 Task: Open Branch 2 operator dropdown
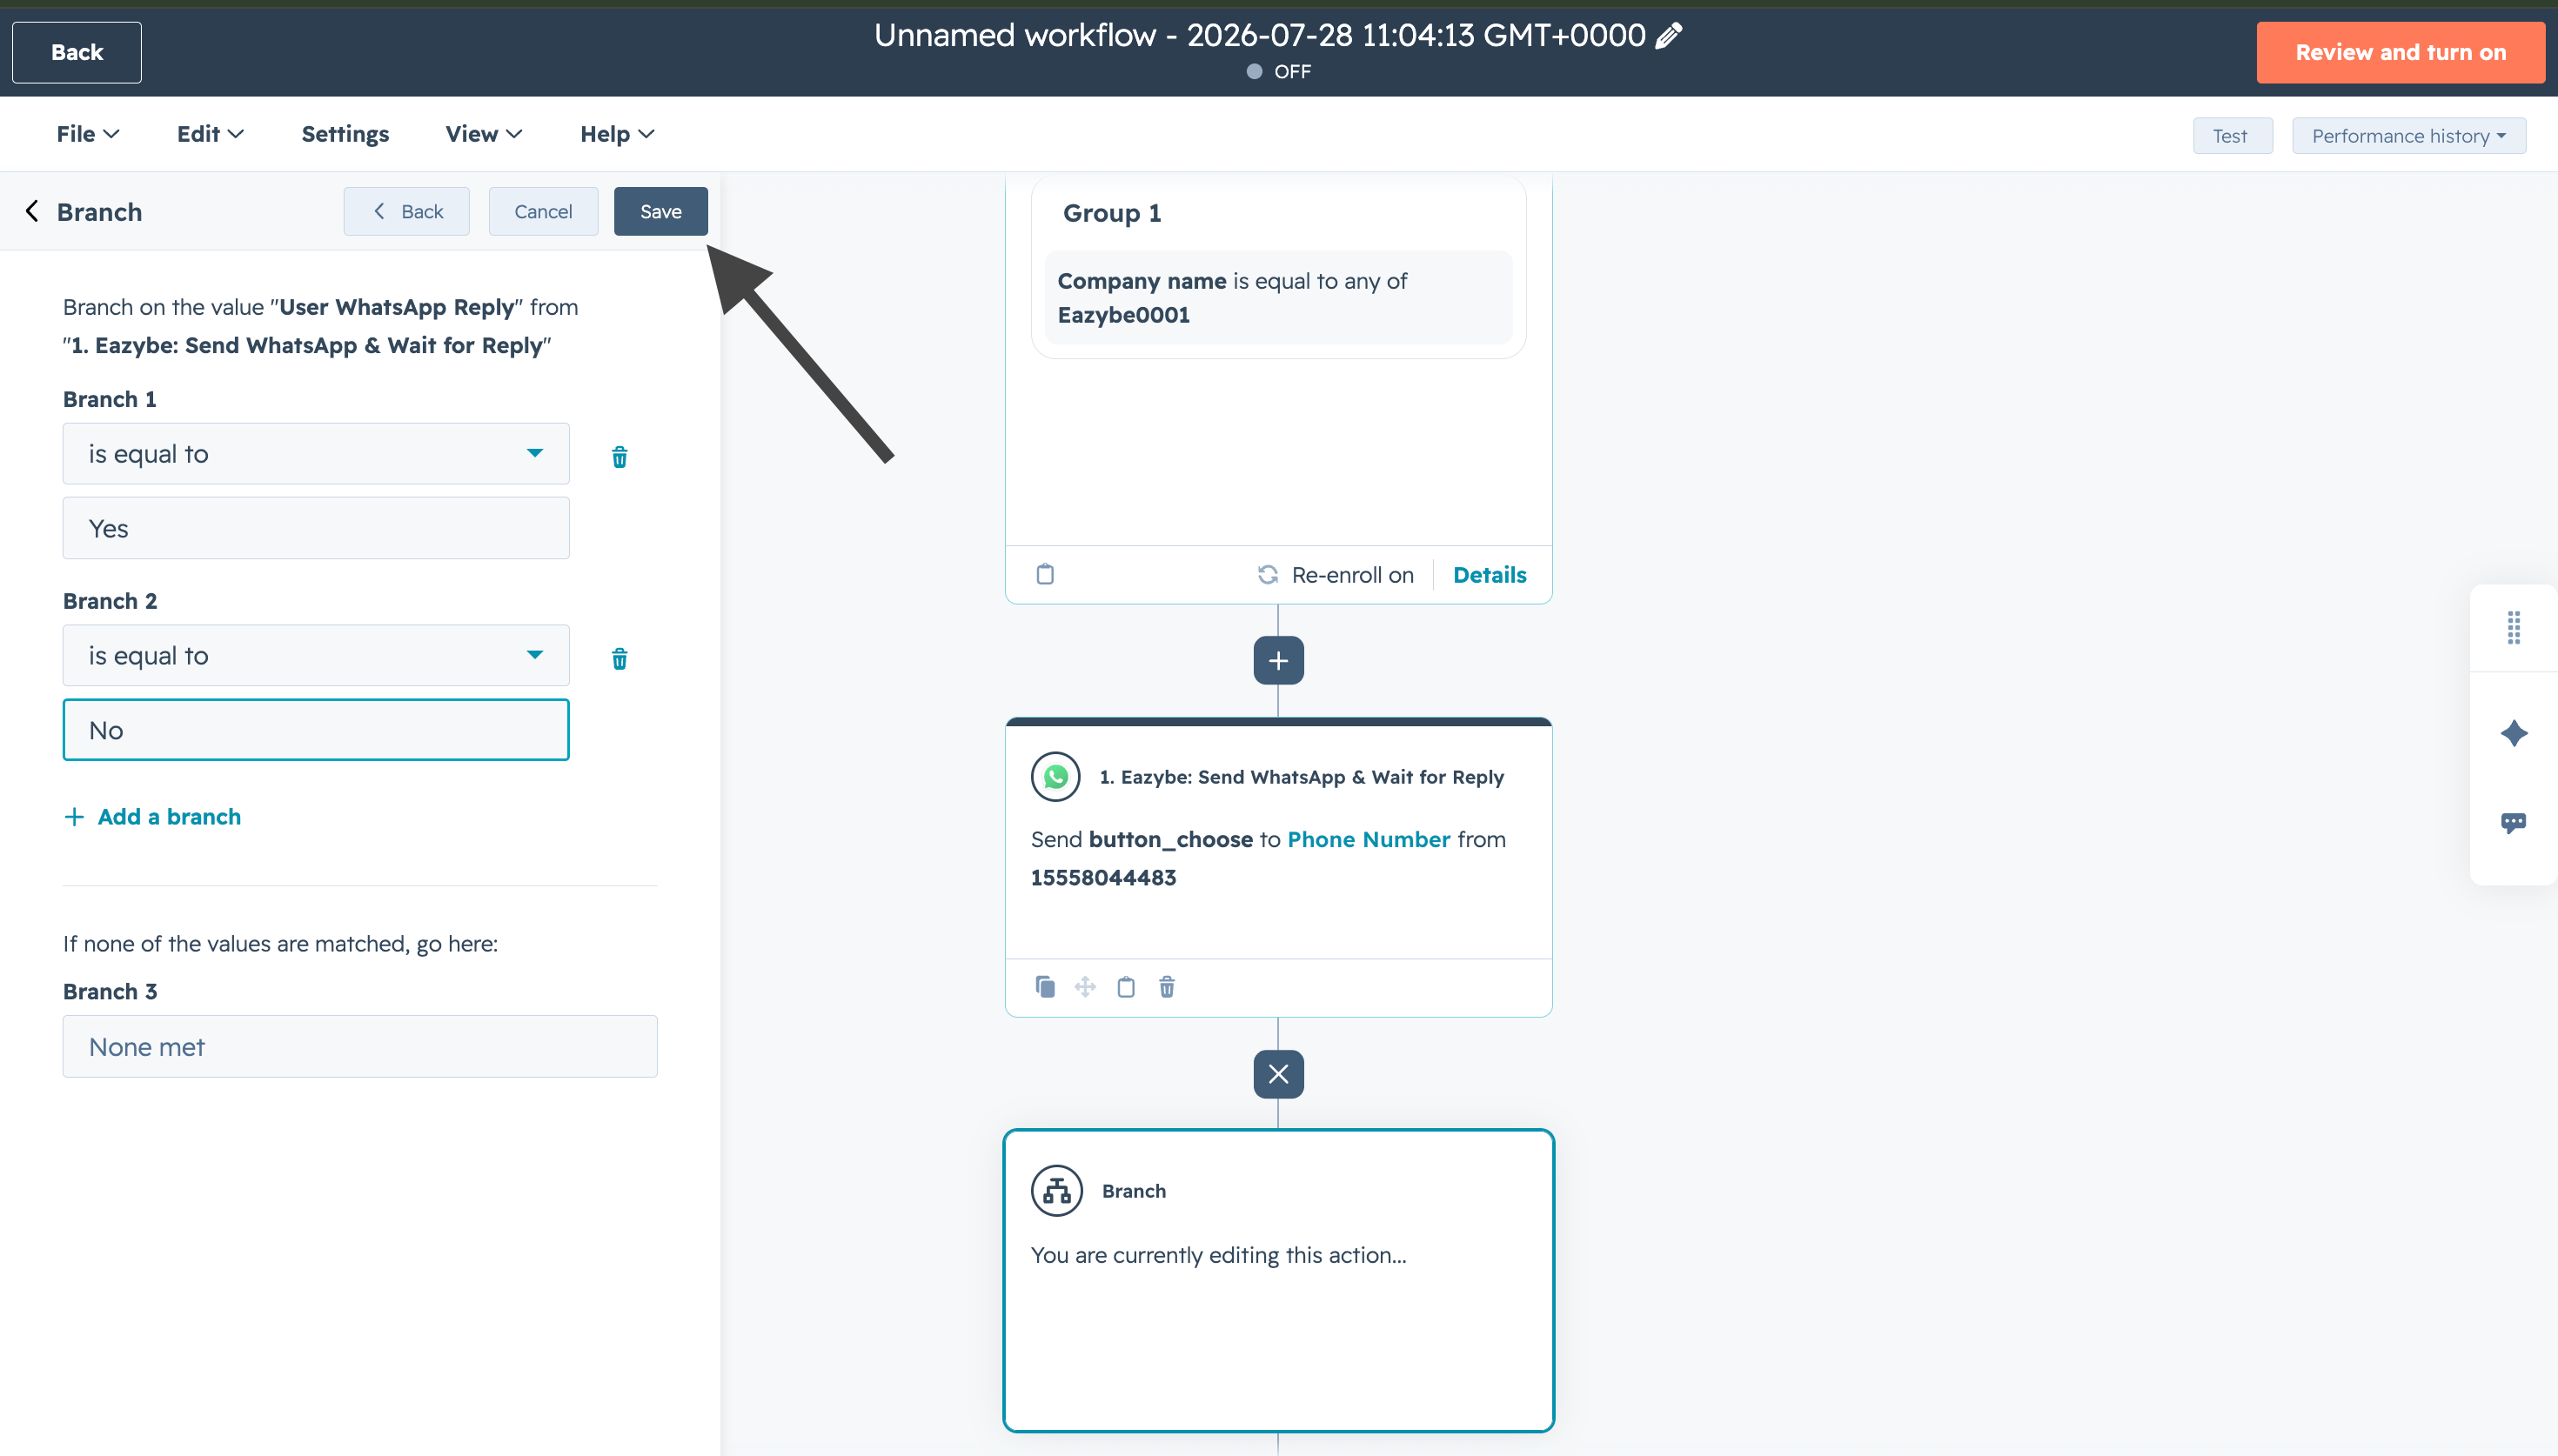click(x=316, y=655)
